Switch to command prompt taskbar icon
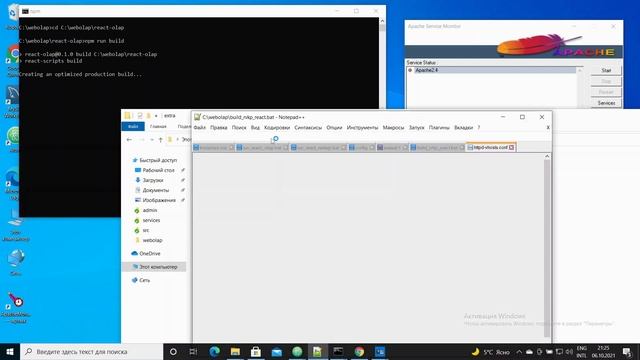The height and width of the screenshot is (360, 640). [x=338, y=351]
